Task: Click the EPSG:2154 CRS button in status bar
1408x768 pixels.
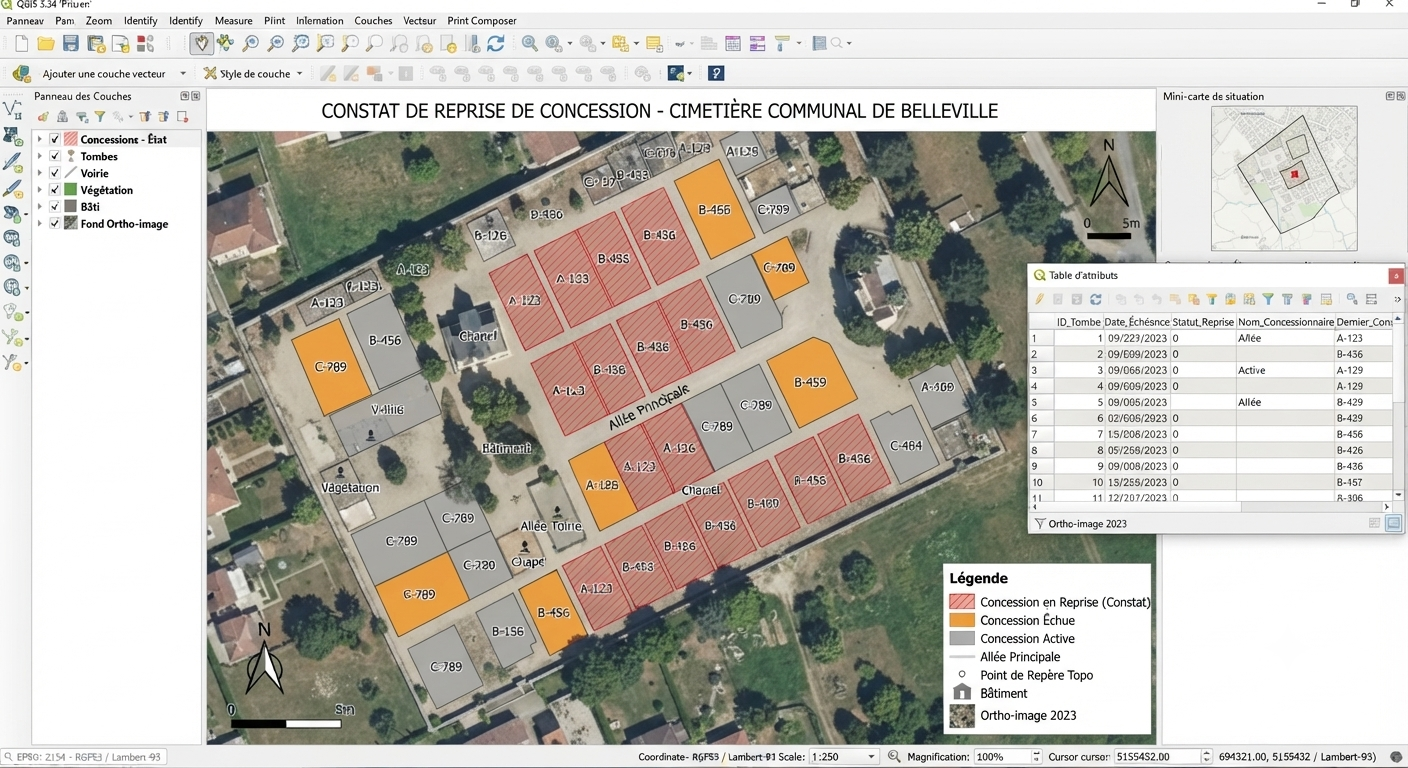Action: tap(83, 757)
